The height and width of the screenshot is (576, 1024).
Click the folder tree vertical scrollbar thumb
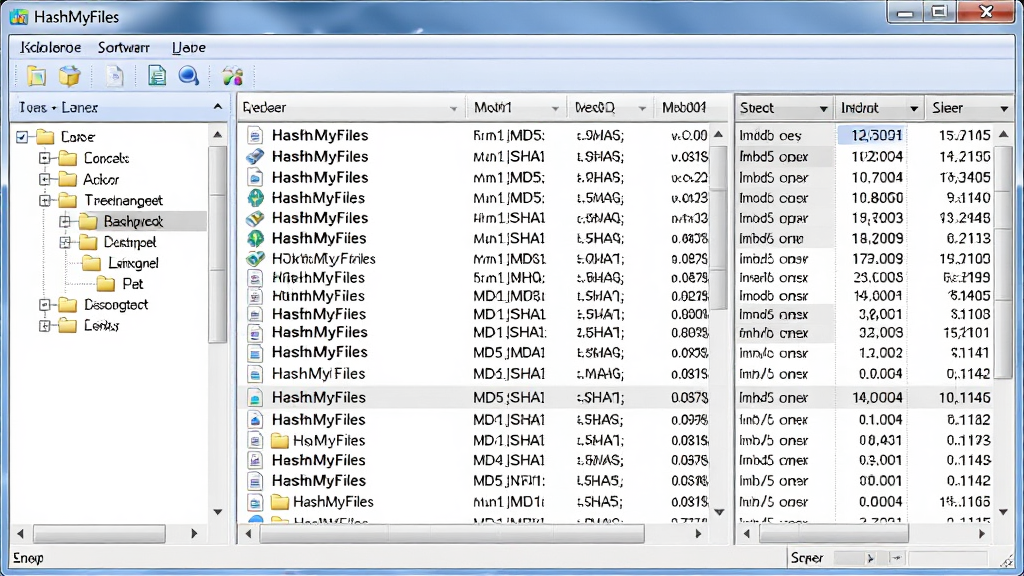click(217, 244)
